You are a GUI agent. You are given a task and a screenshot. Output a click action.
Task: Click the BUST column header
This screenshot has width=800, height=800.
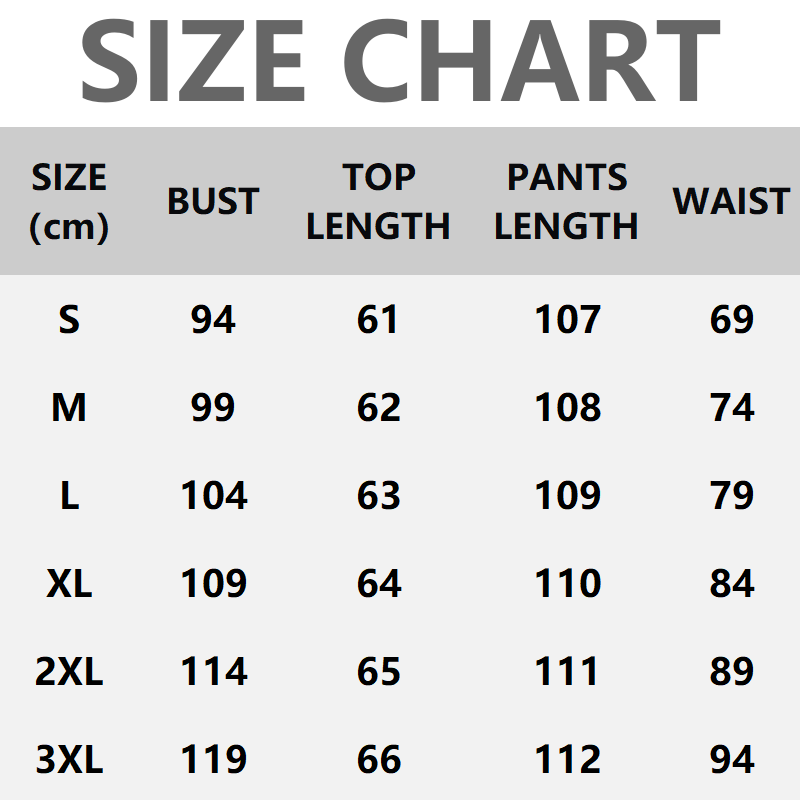click(x=213, y=202)
